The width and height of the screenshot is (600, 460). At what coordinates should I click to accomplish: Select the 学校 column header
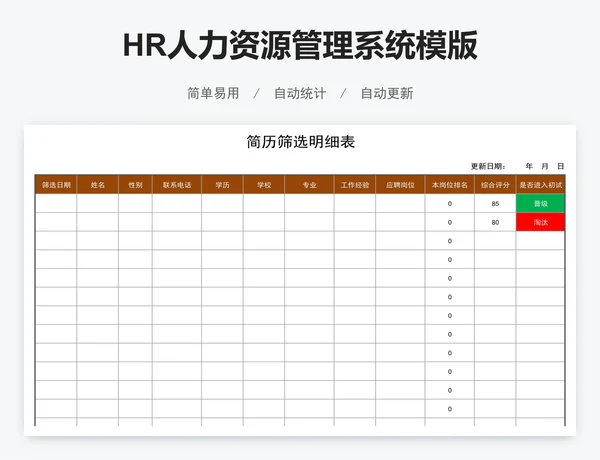click(264, 185)
